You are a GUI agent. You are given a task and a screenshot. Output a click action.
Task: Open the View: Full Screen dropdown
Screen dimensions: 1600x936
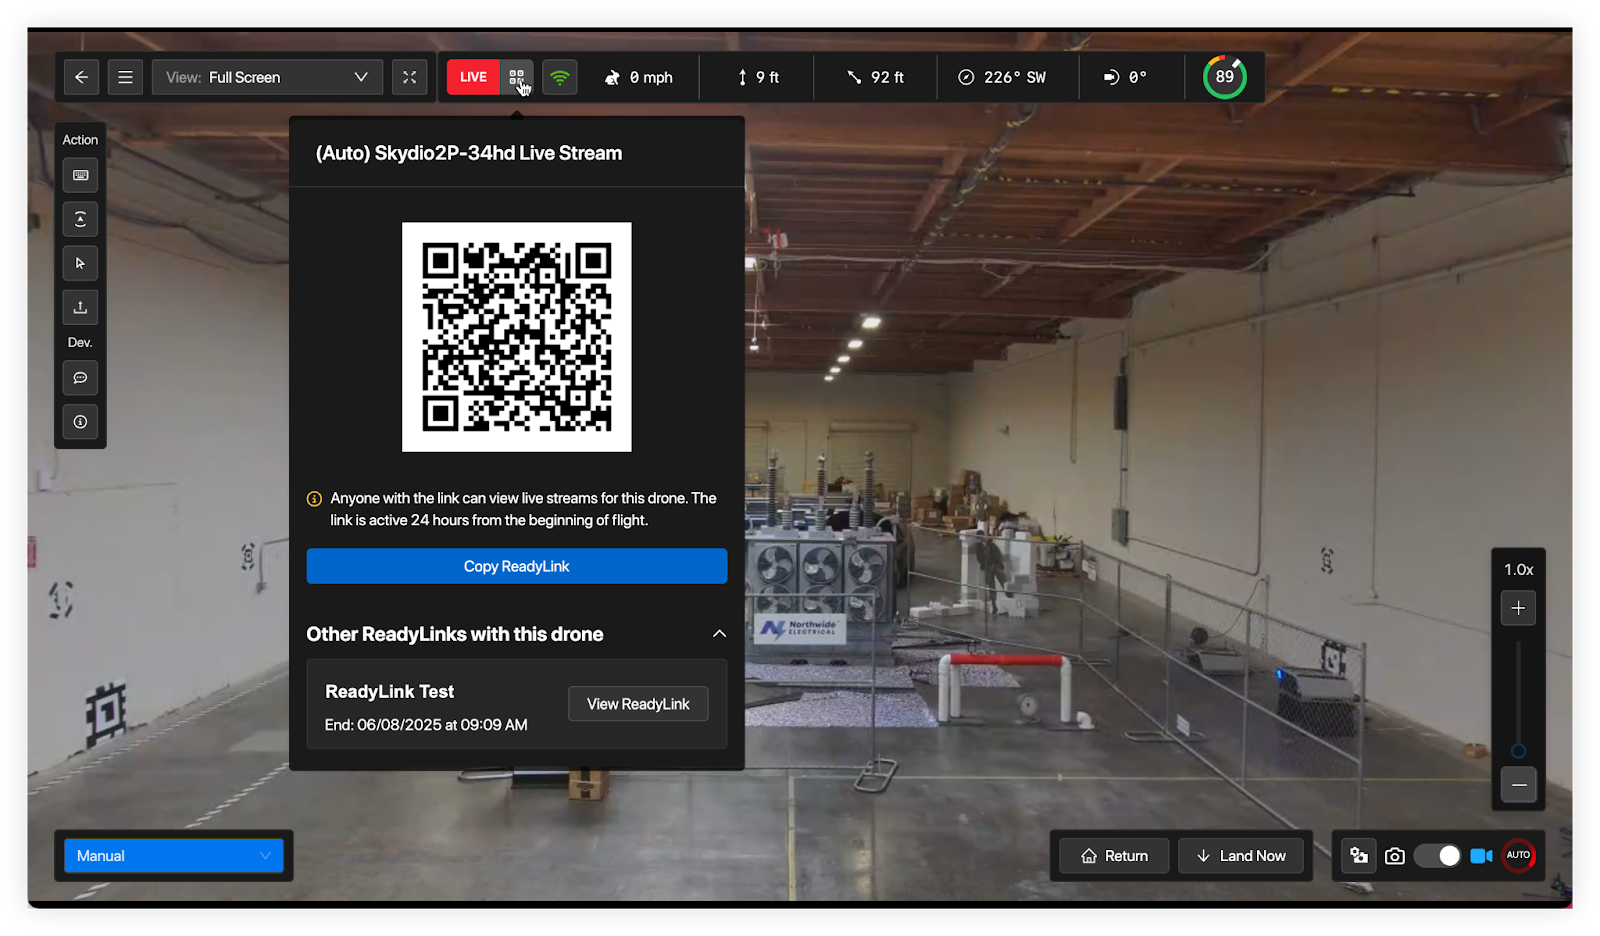click(x=267, y=77)
